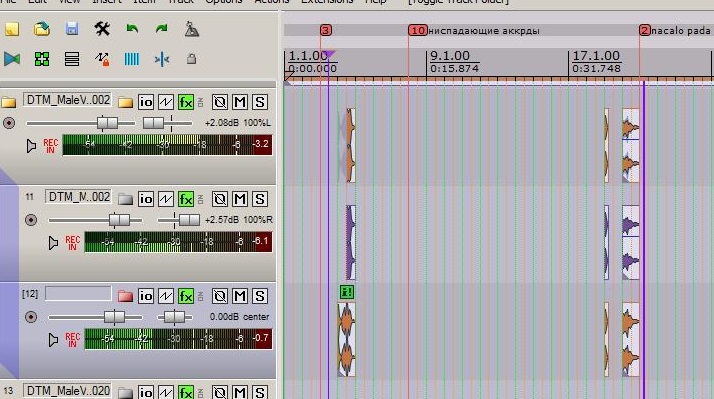Toggle phase invert on DTM_MaleV..002 track

pyautogui.click(x=219, y=102)
